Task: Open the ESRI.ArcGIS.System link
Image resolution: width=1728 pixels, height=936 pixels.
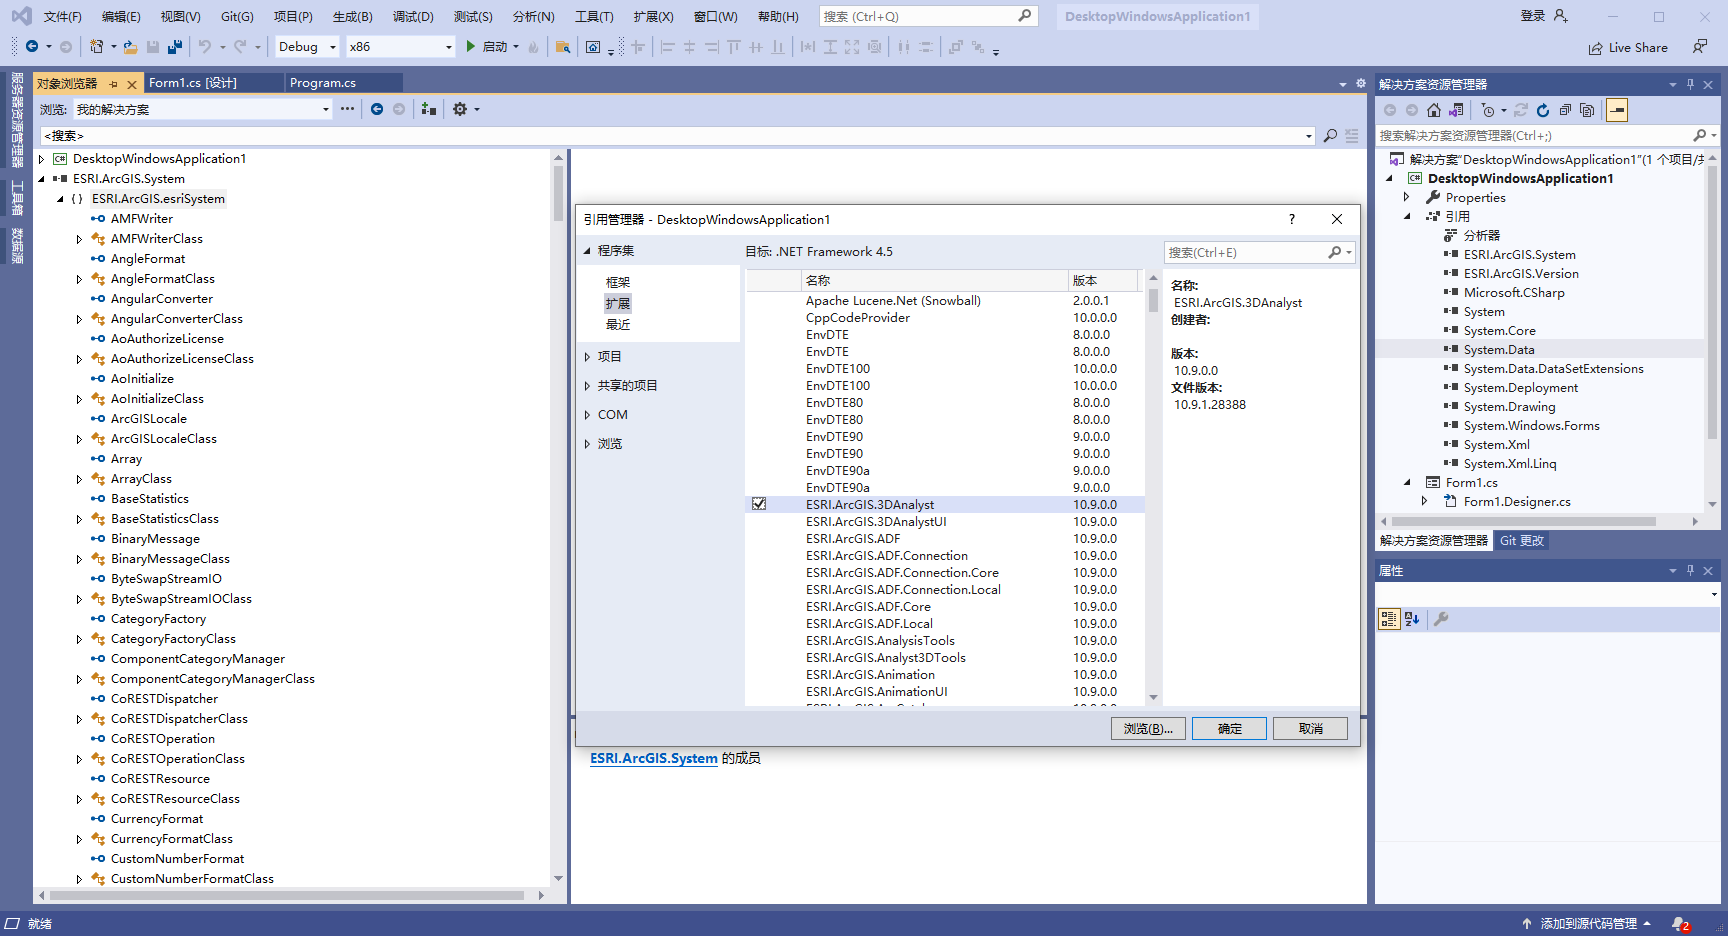Action: [x=654, y=759]
